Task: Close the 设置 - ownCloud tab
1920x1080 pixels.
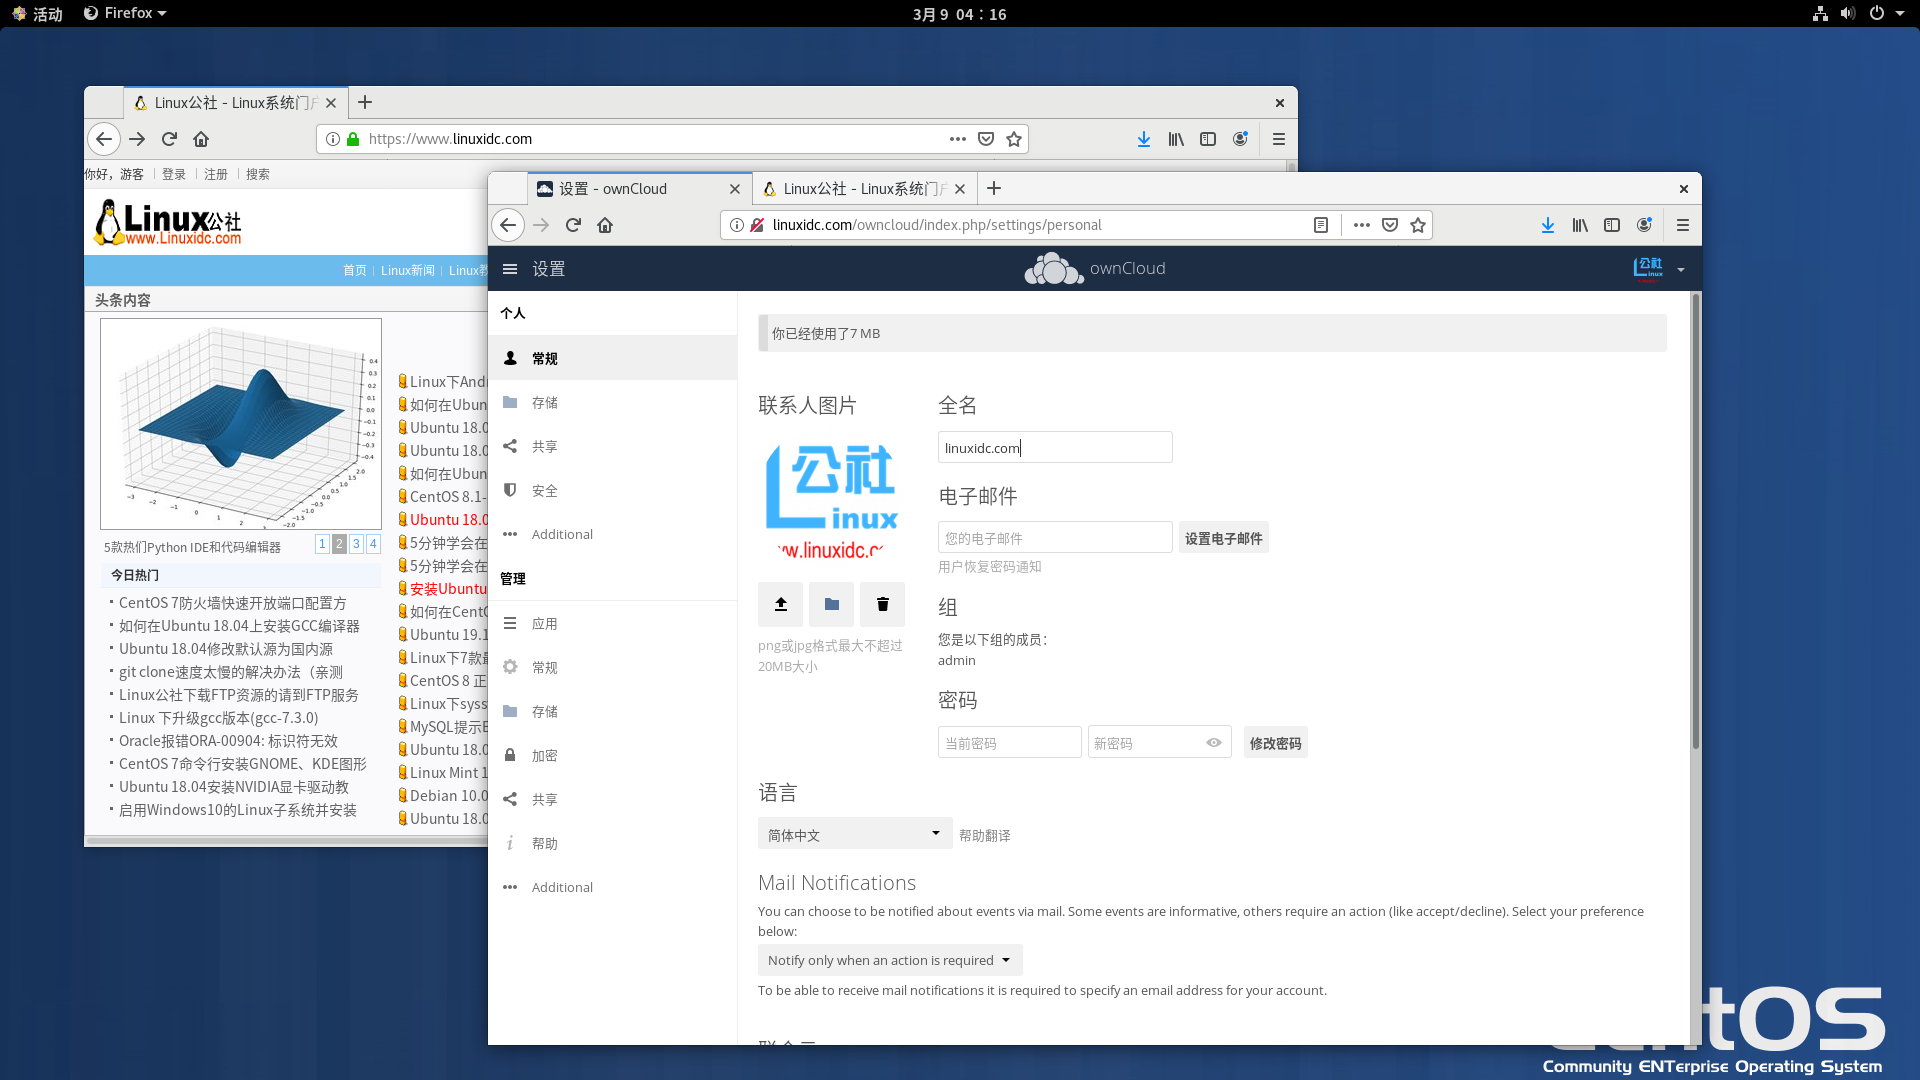Action: [735, 188]
